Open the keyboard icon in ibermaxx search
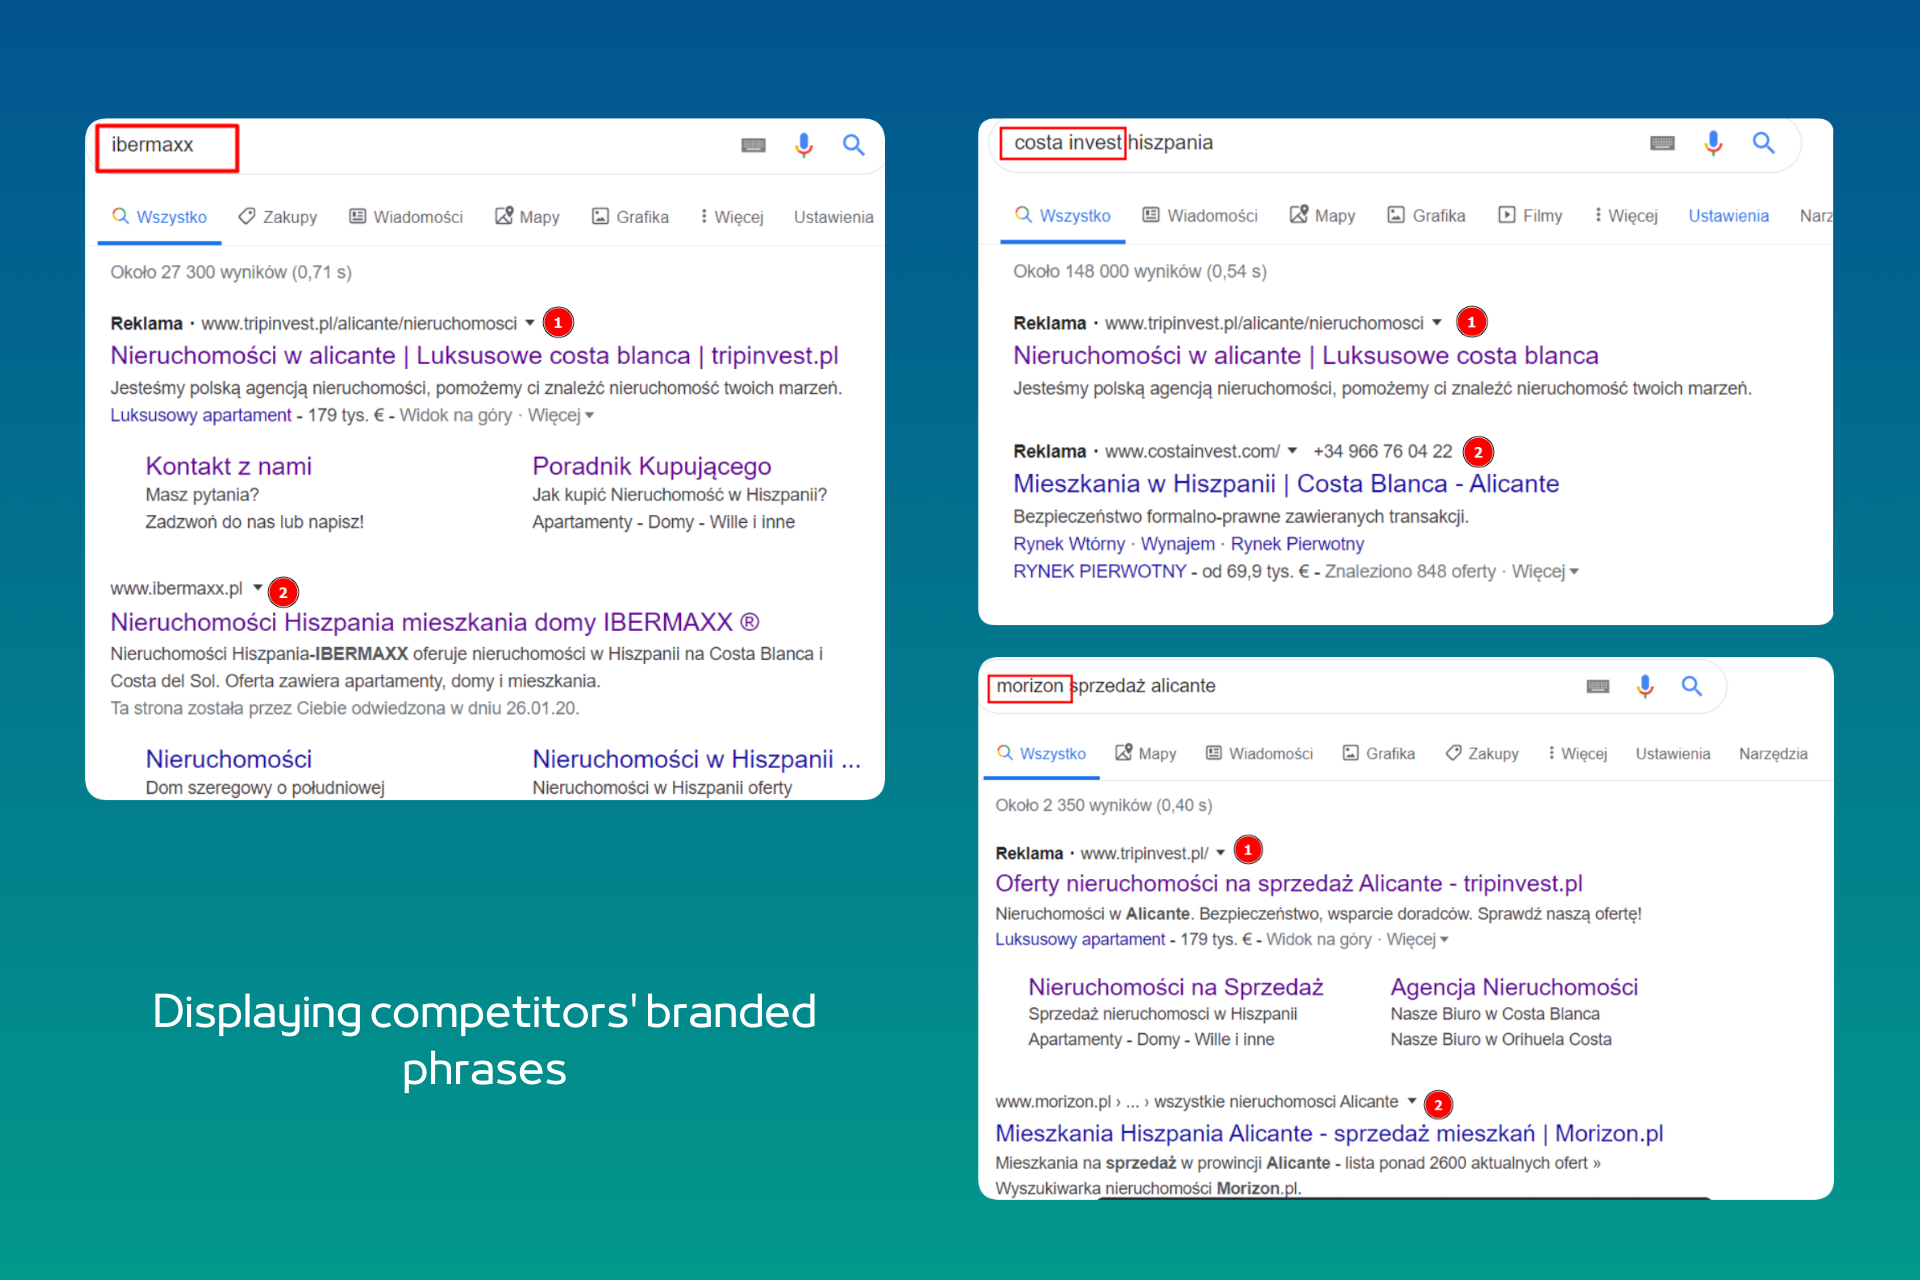 pyautogui.click(x=753, y=146)
